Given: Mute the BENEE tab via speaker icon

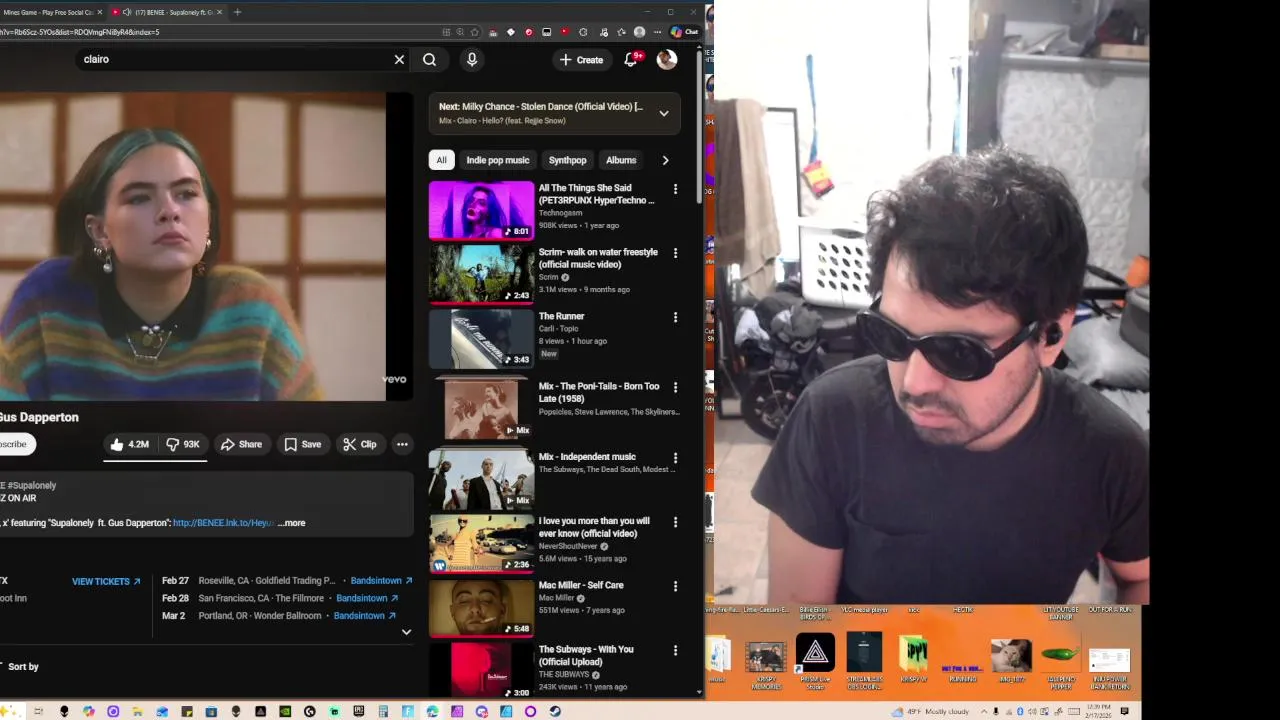Looking at the screenshot, I should click(126, 12).
